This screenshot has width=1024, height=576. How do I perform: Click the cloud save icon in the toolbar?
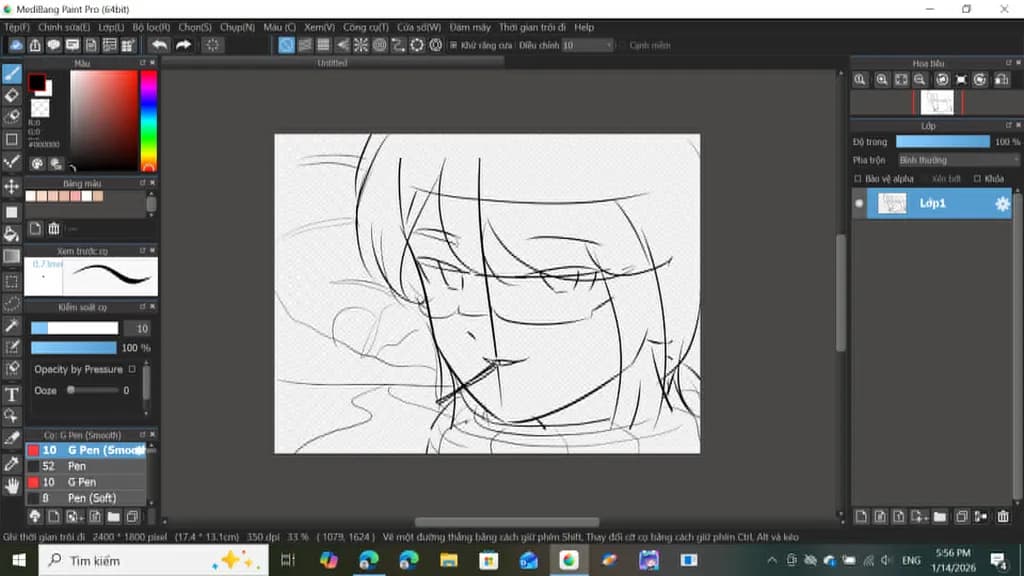(16, 45)
